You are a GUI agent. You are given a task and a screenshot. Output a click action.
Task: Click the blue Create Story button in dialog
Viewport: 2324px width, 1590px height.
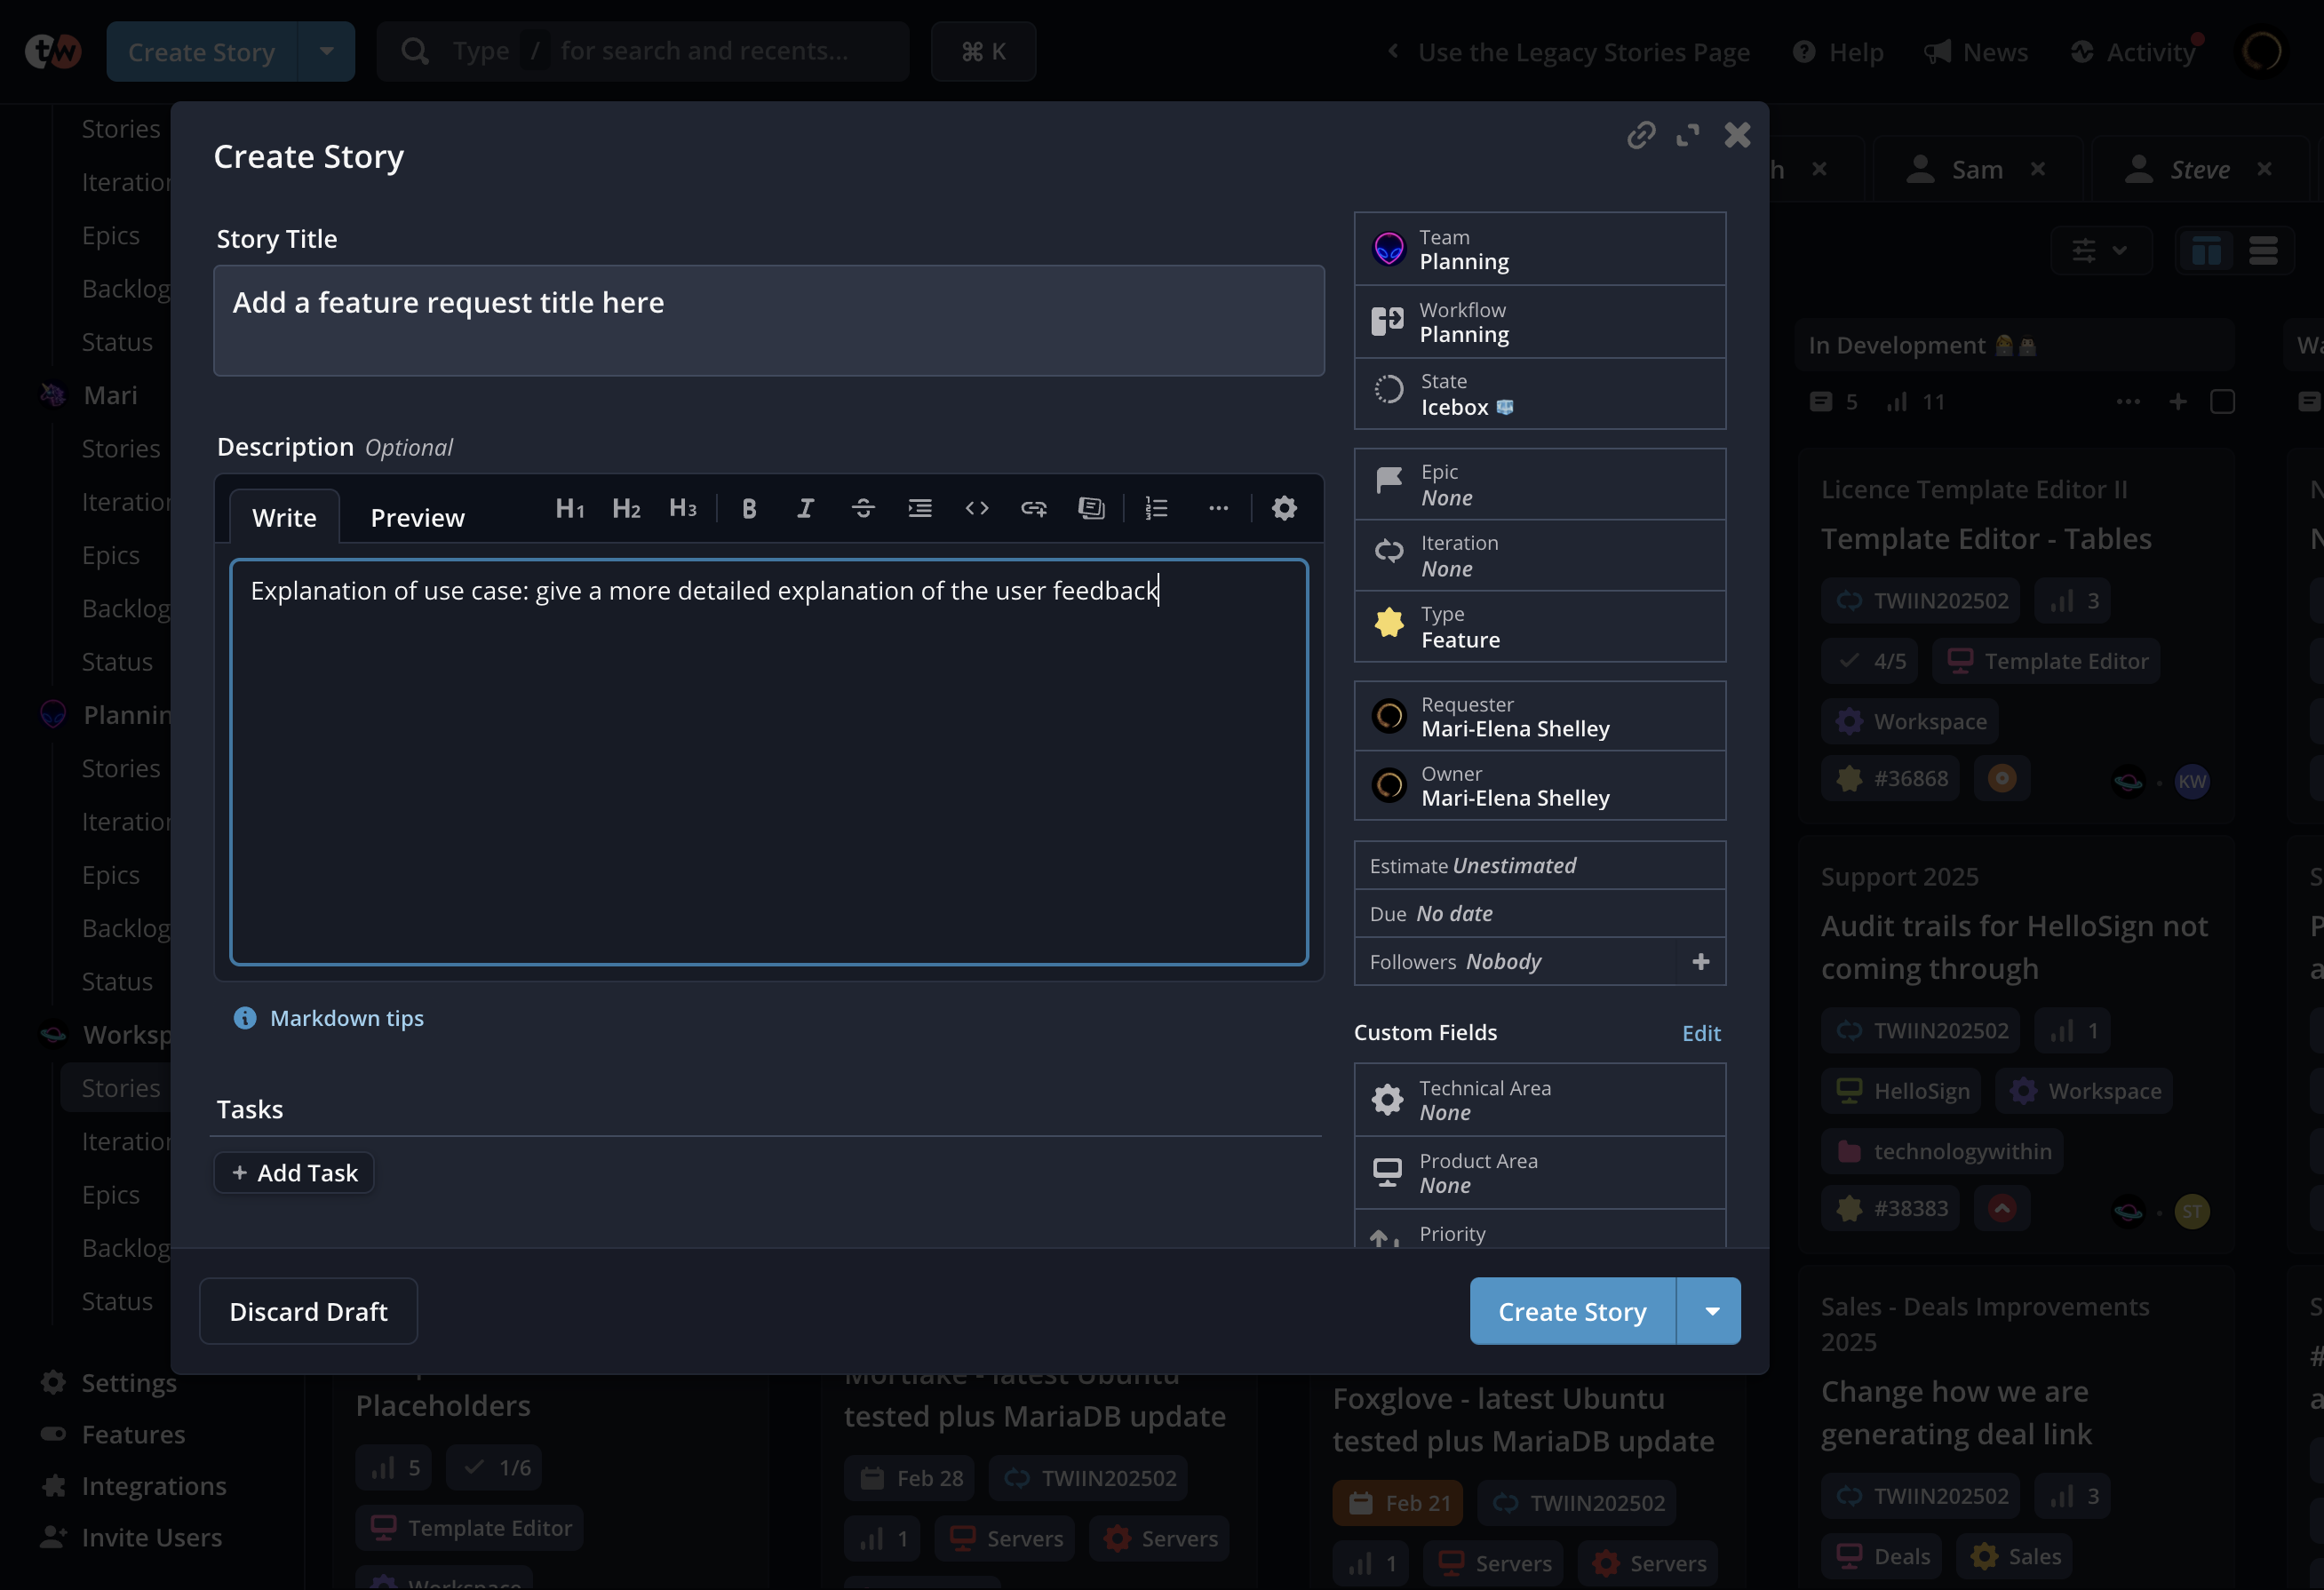1572,1311
